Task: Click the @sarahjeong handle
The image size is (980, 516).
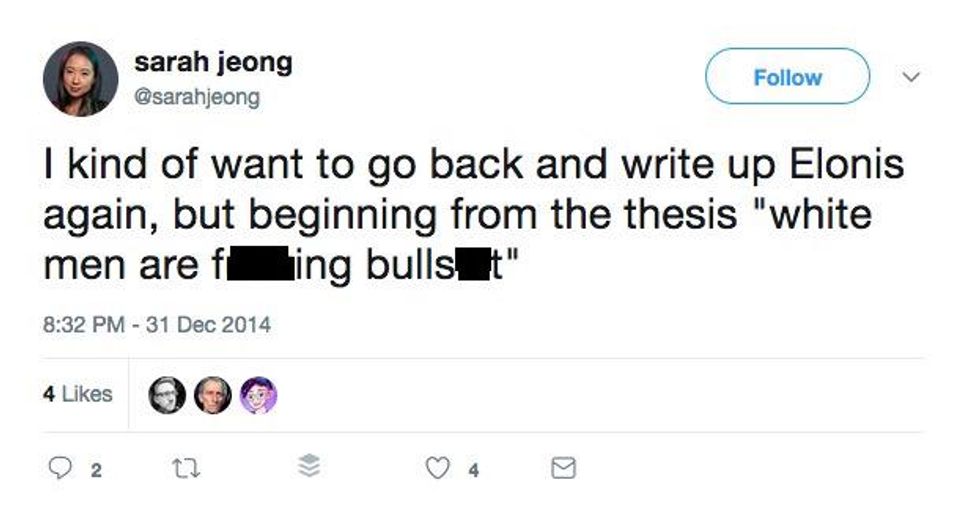Action: [196, 97]
